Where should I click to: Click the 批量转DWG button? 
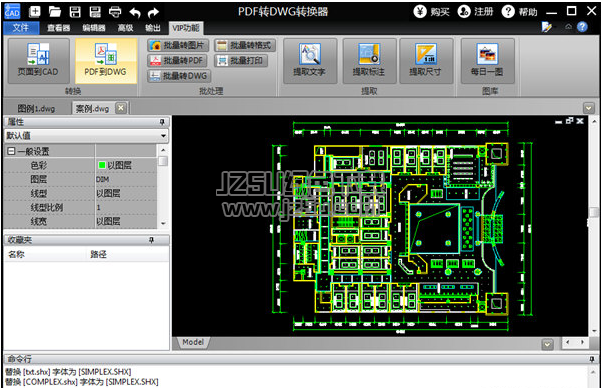[x=178, y=76]
